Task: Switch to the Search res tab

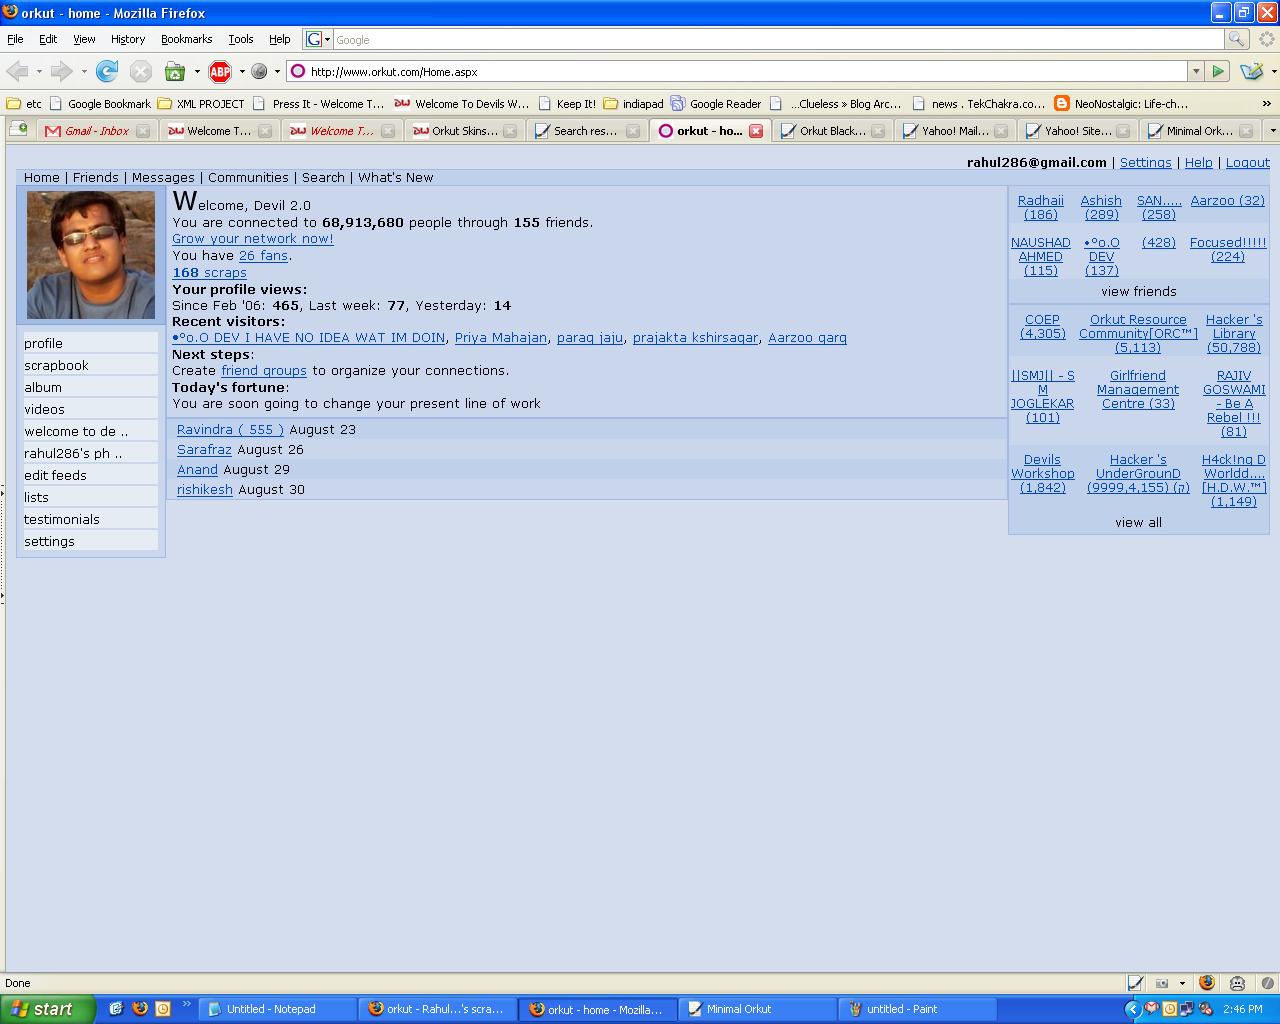Action: [587, 131]
